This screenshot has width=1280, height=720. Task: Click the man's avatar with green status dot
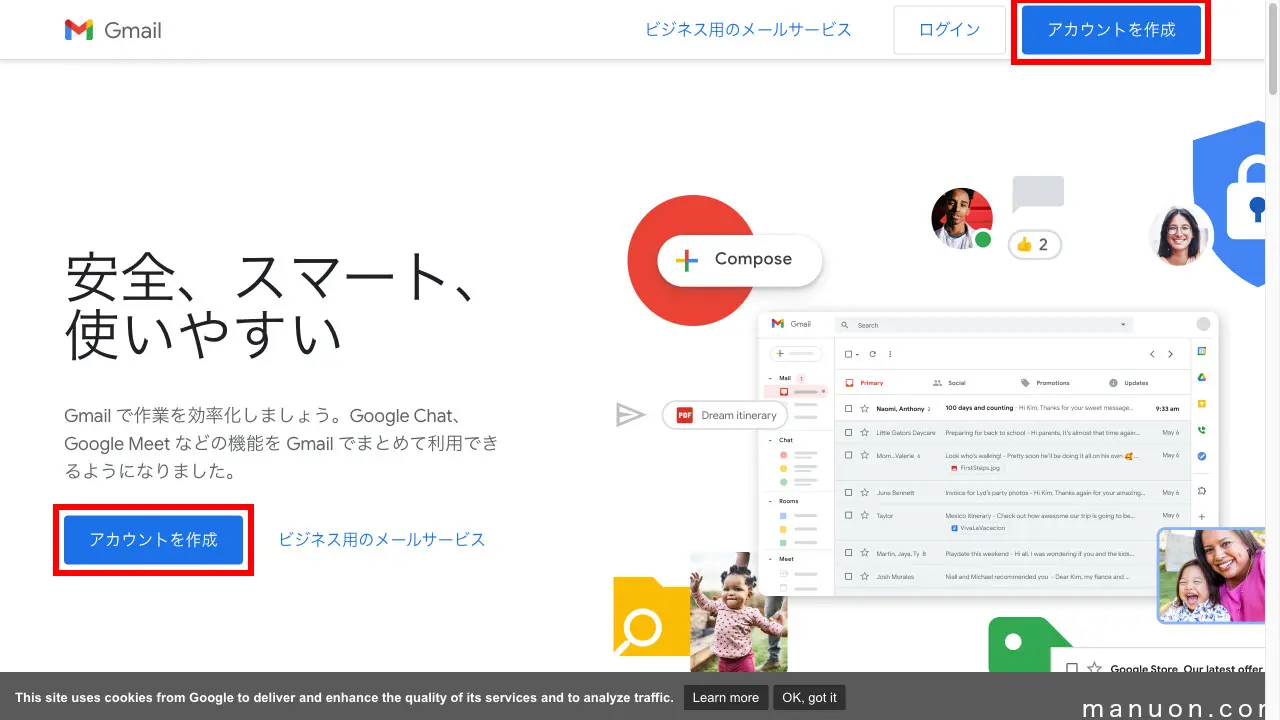tap(962, 218)
